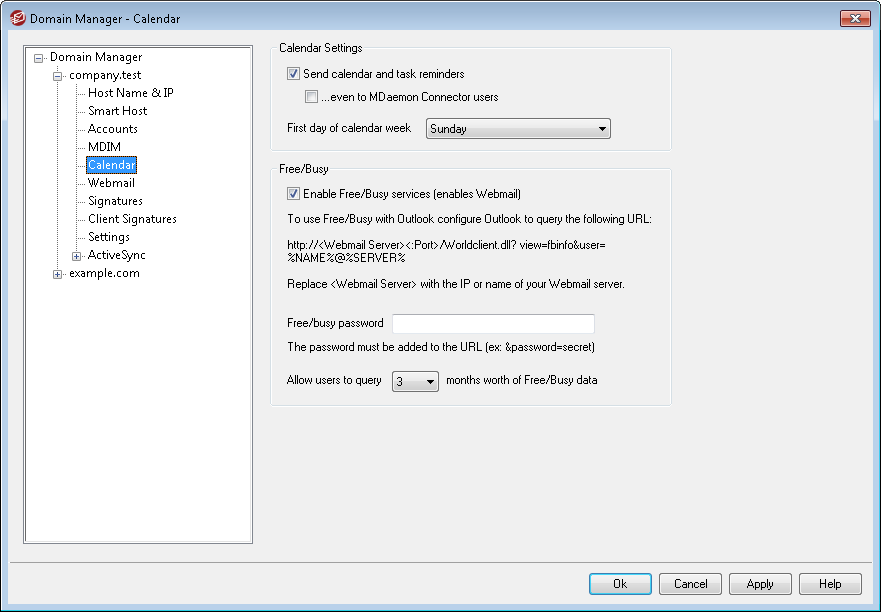881x612 pixels.
Task: Open First day of calendar week dropdown
Action: pos(517,129)
